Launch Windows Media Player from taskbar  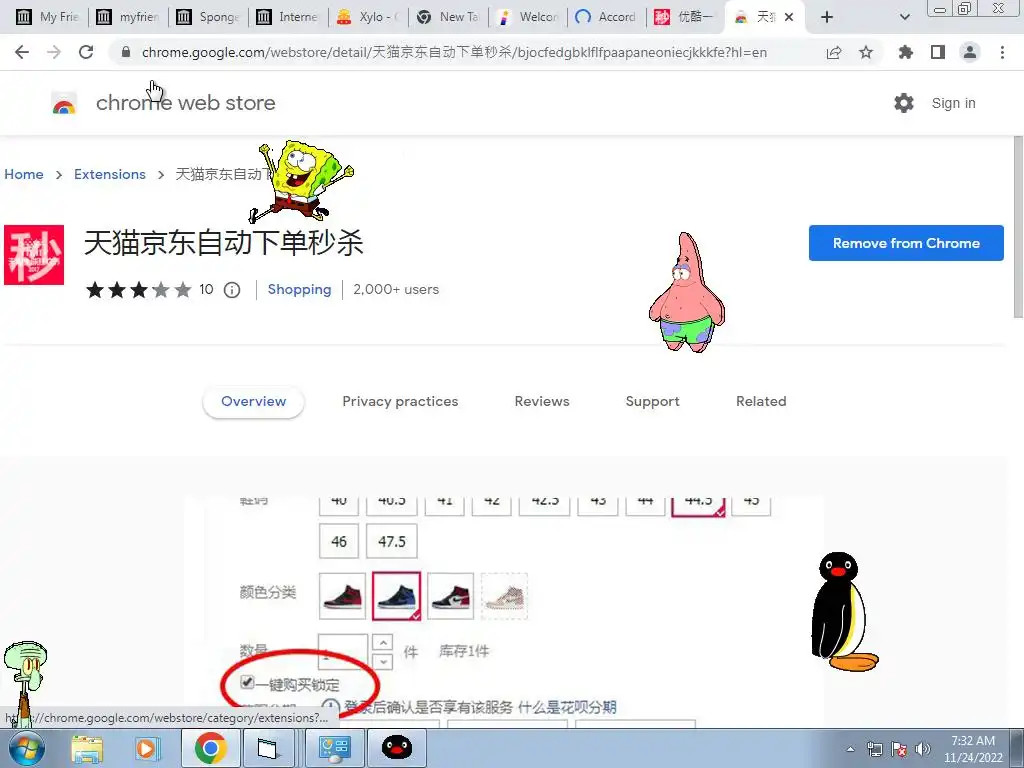pos(146,748)
